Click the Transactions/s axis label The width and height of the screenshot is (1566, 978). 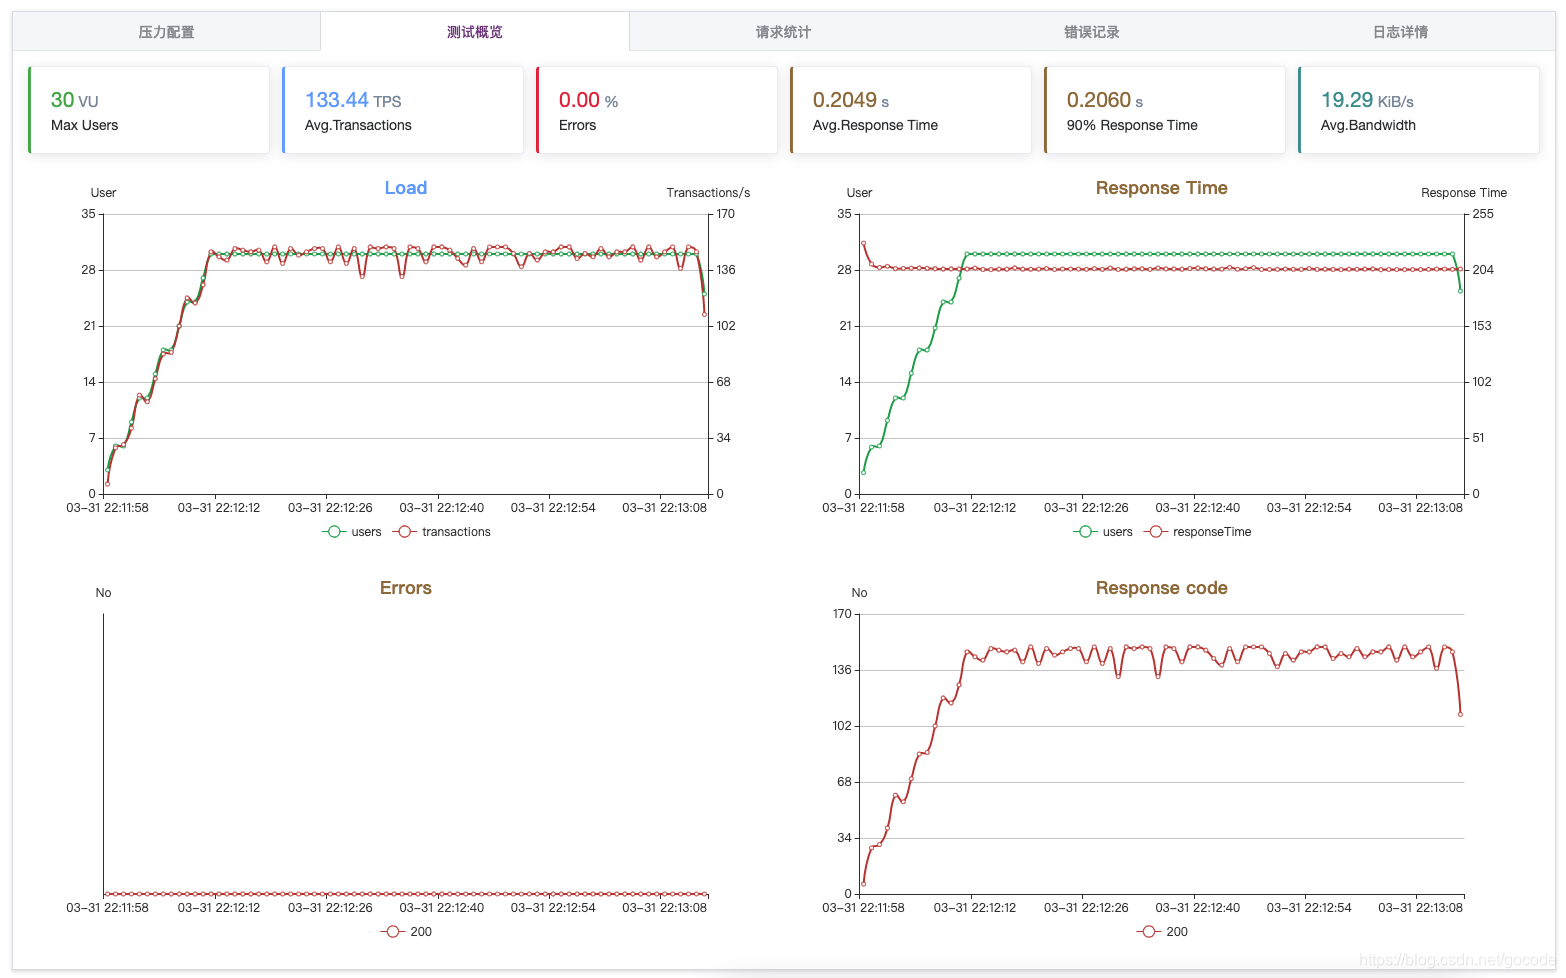click(708, 193)
